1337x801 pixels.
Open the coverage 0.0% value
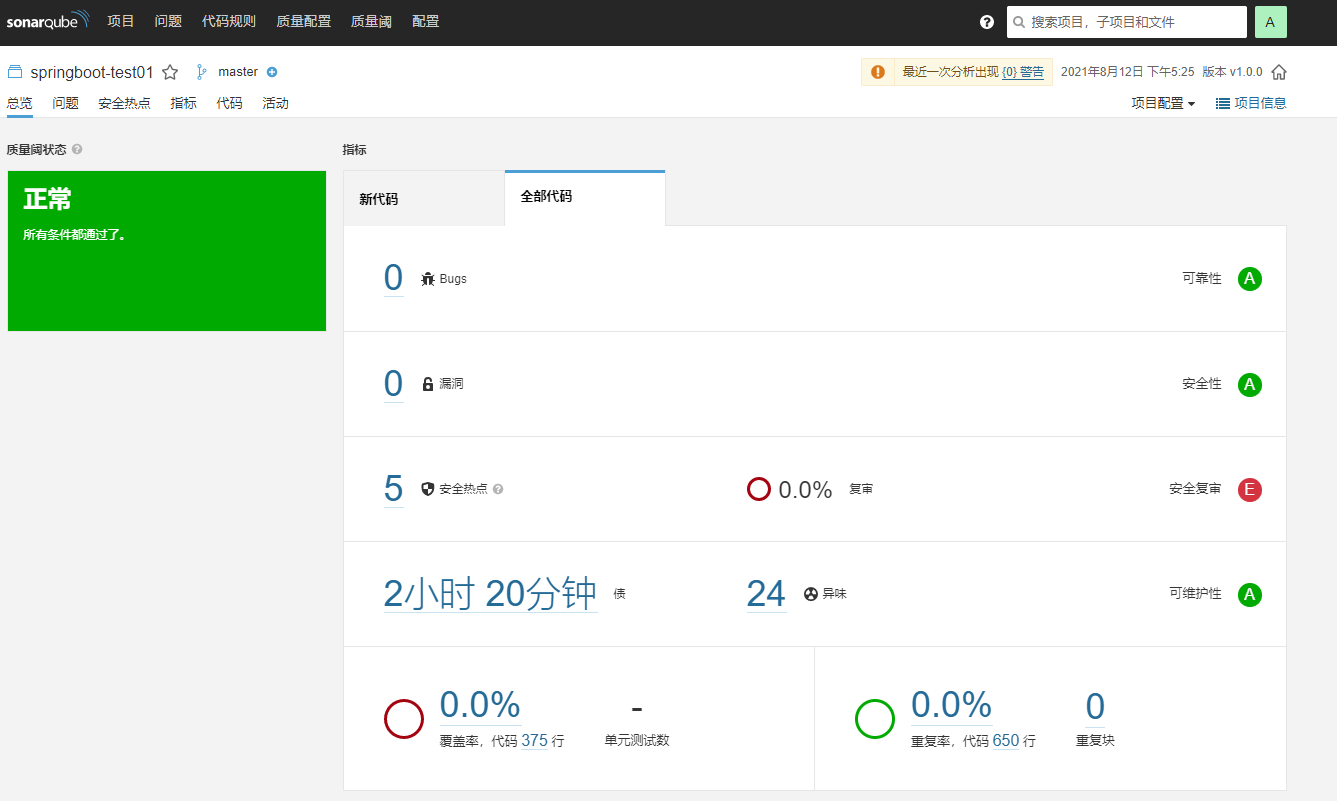(x=480, y=705)
